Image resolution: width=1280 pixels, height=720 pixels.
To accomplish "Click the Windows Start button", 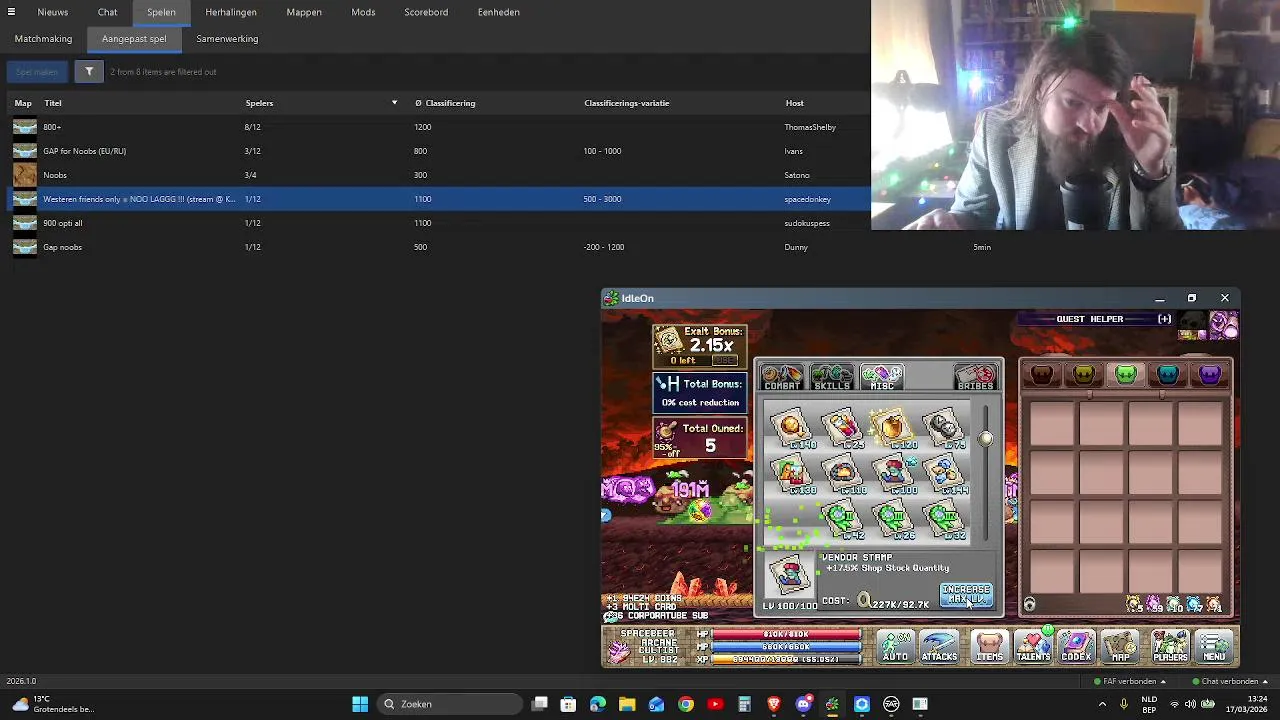I will (x=360, y=704).
